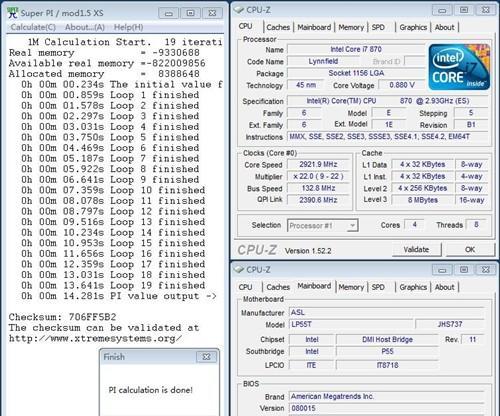Click the Threads count field

(476, 225)
